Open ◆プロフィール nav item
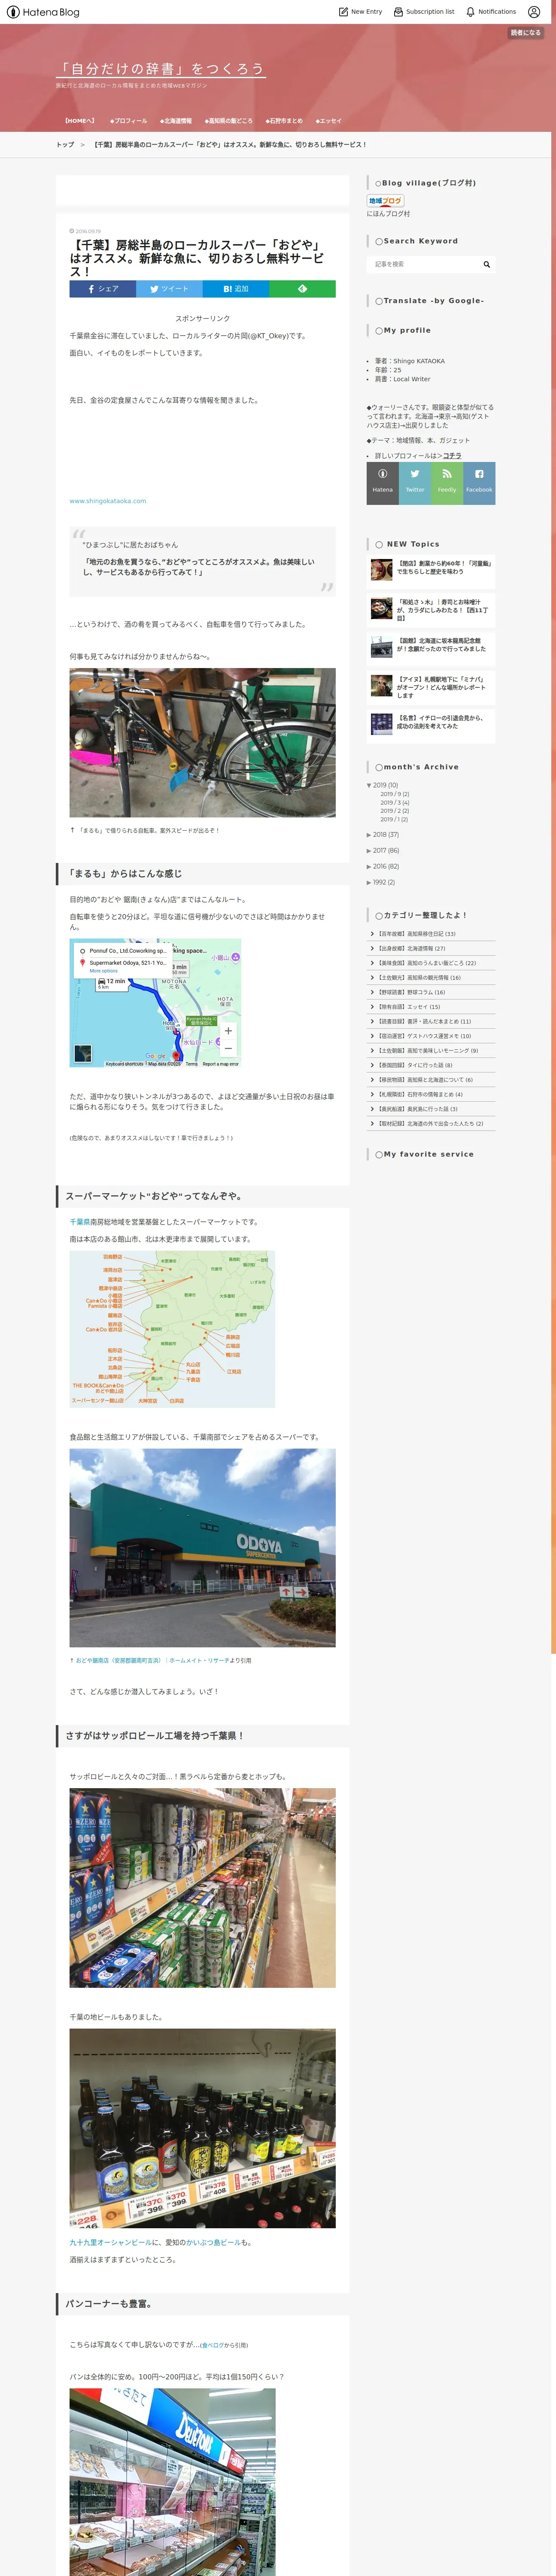The image size is (556, 2576). point(128,121)
